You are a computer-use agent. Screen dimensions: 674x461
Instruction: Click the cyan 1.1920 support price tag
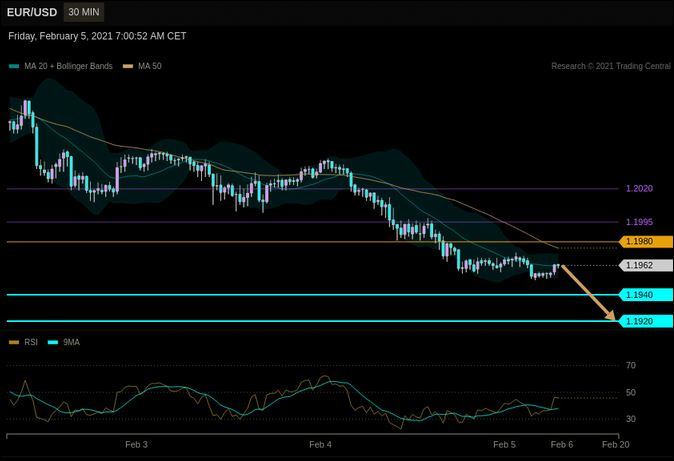click(646, 321)
